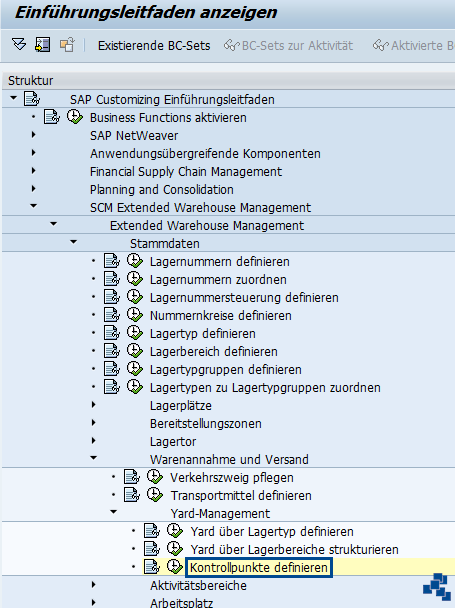This screenshot has width=455, height=608.
Task: Open documentation for Lagernummern definieren
Action: (x=112, y=261)
